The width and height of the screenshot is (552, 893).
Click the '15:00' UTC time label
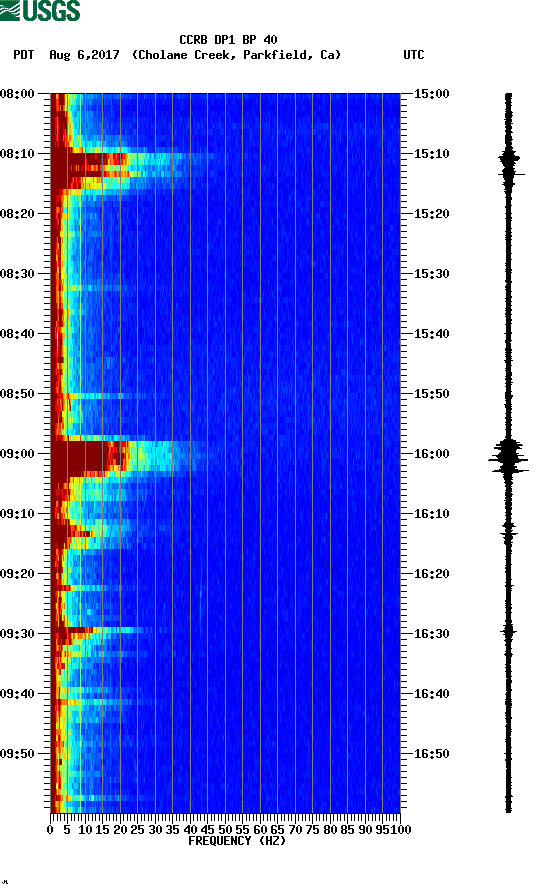pos(431,93)
